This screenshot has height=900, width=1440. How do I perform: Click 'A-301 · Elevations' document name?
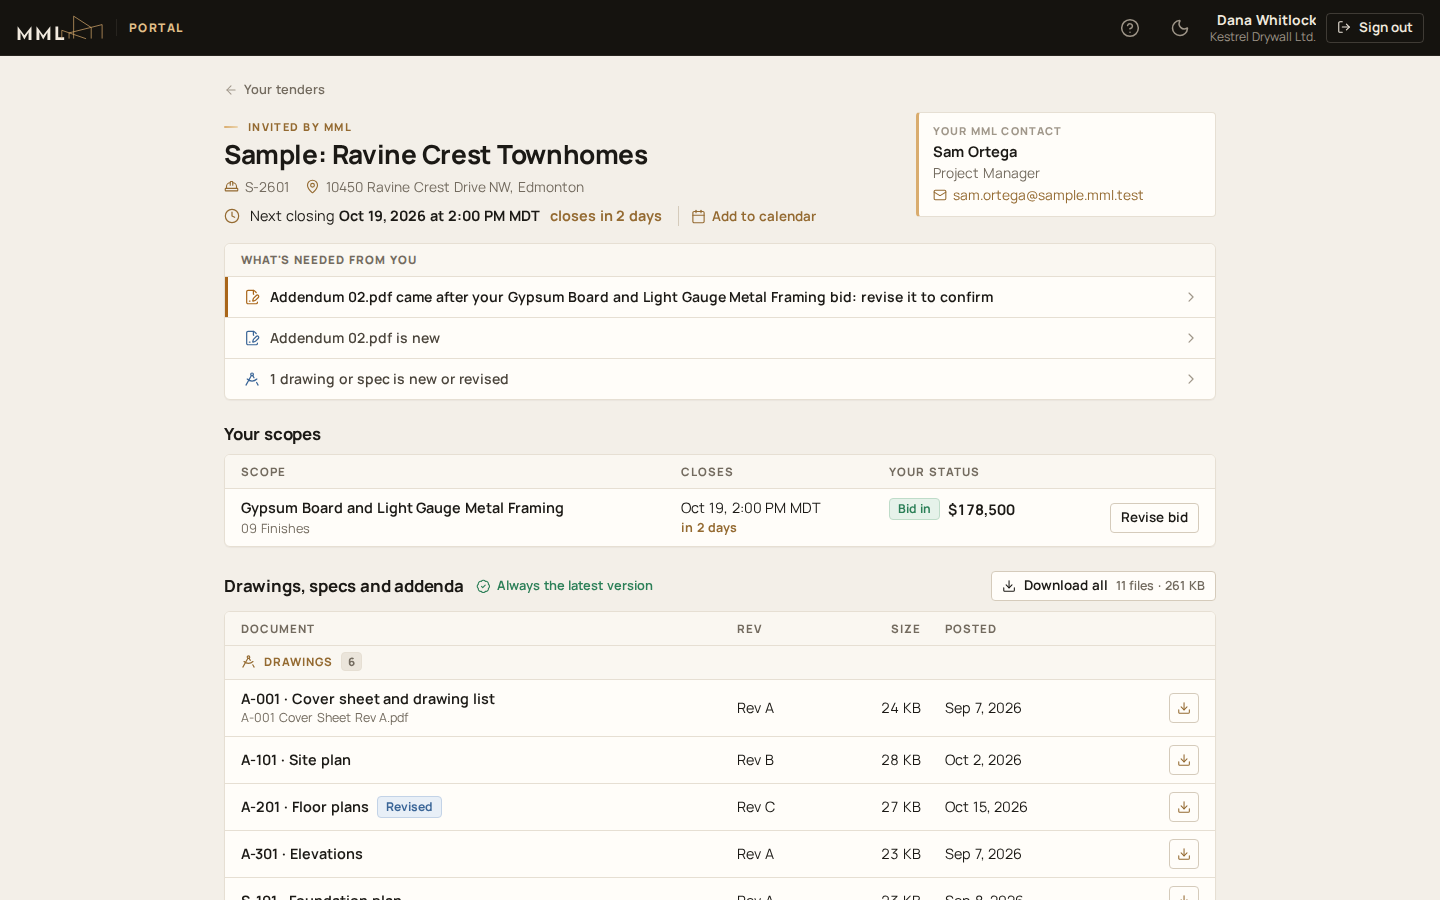pos(302,854)
